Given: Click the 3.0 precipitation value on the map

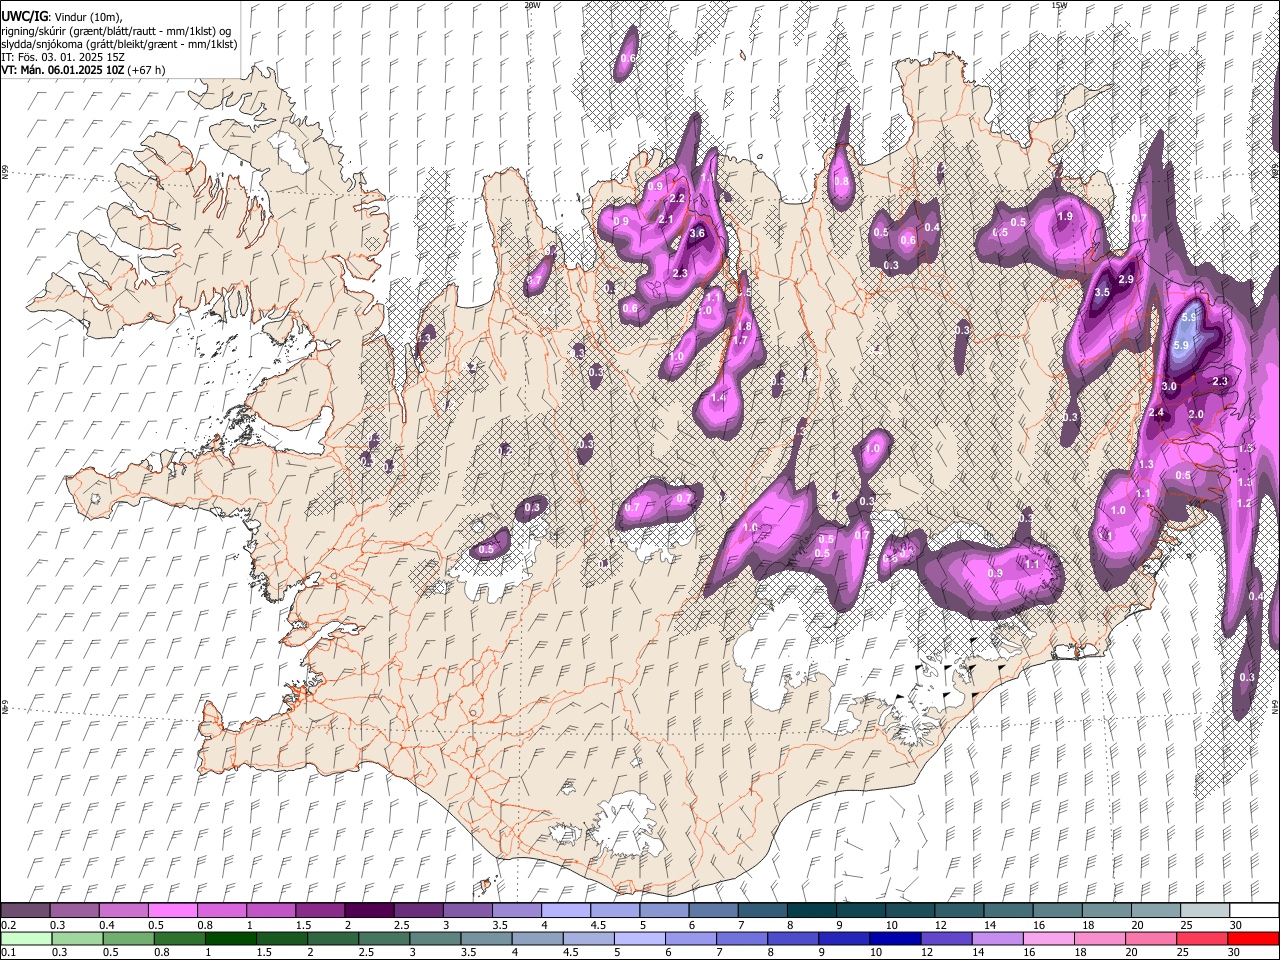Looking at the screenshot, I should tap(1170, 386).
